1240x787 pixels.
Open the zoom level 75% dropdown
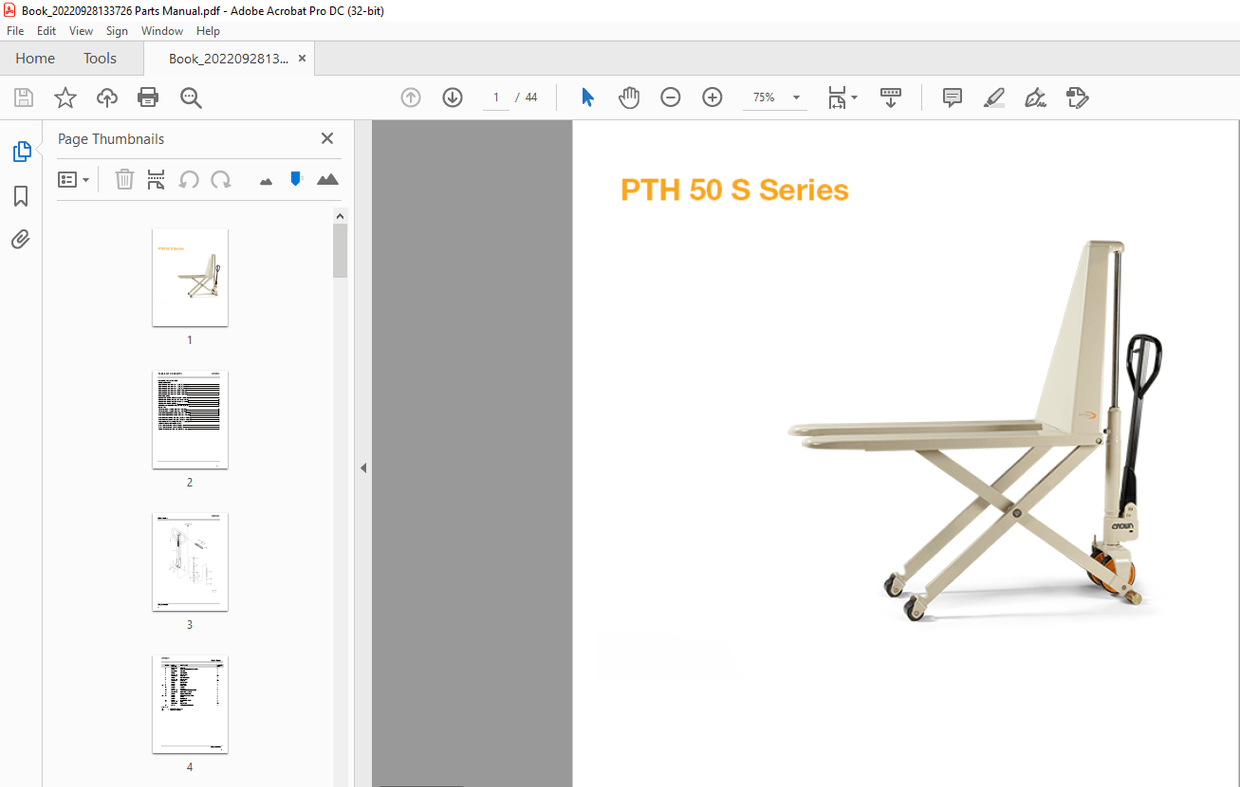click(775, 97)
